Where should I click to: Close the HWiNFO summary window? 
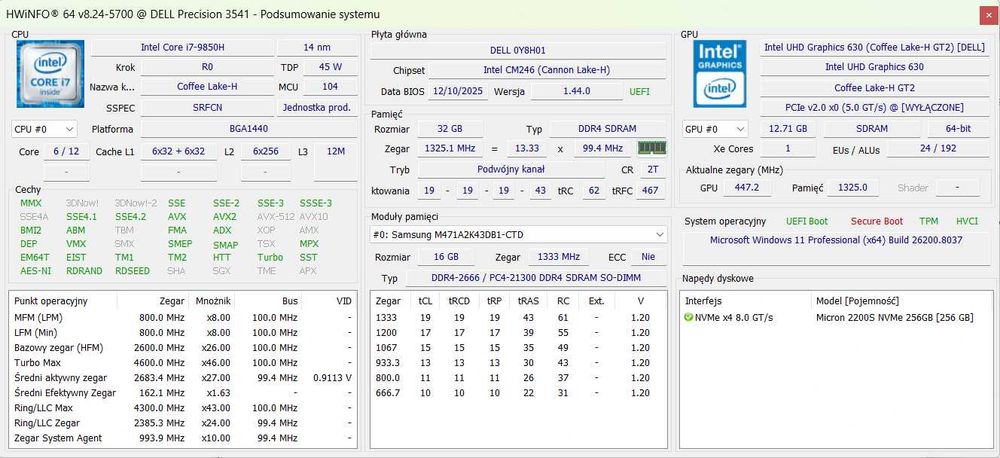click(x=987, y=14)
